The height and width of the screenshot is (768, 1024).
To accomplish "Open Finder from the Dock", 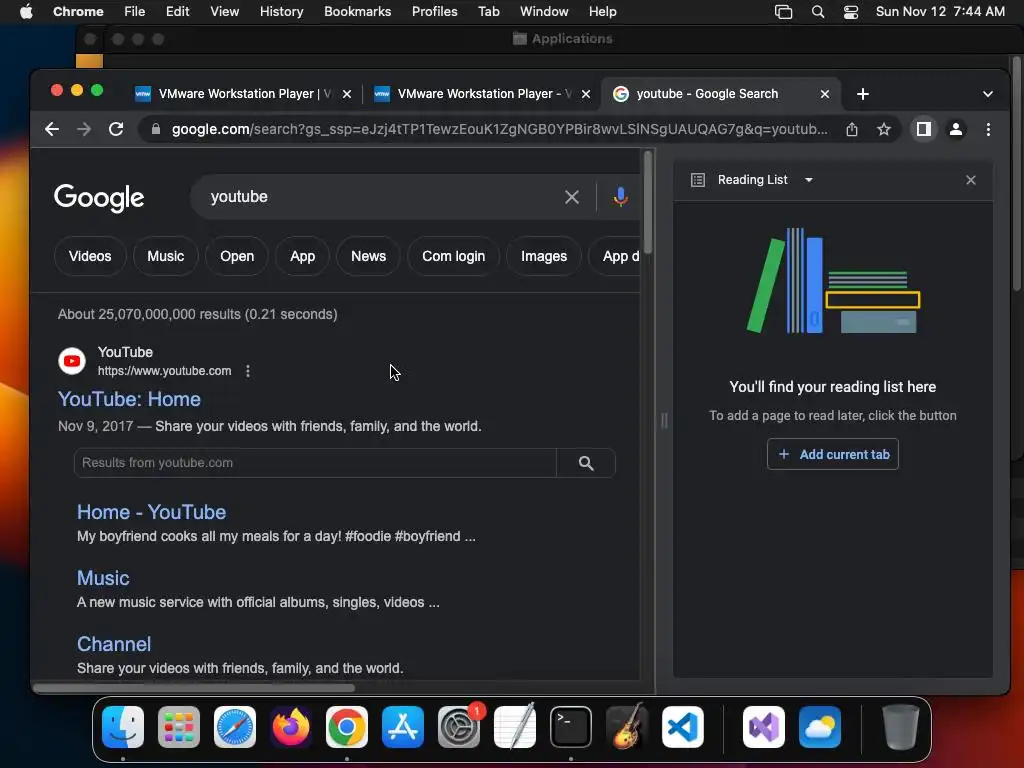I will [123, 727].
